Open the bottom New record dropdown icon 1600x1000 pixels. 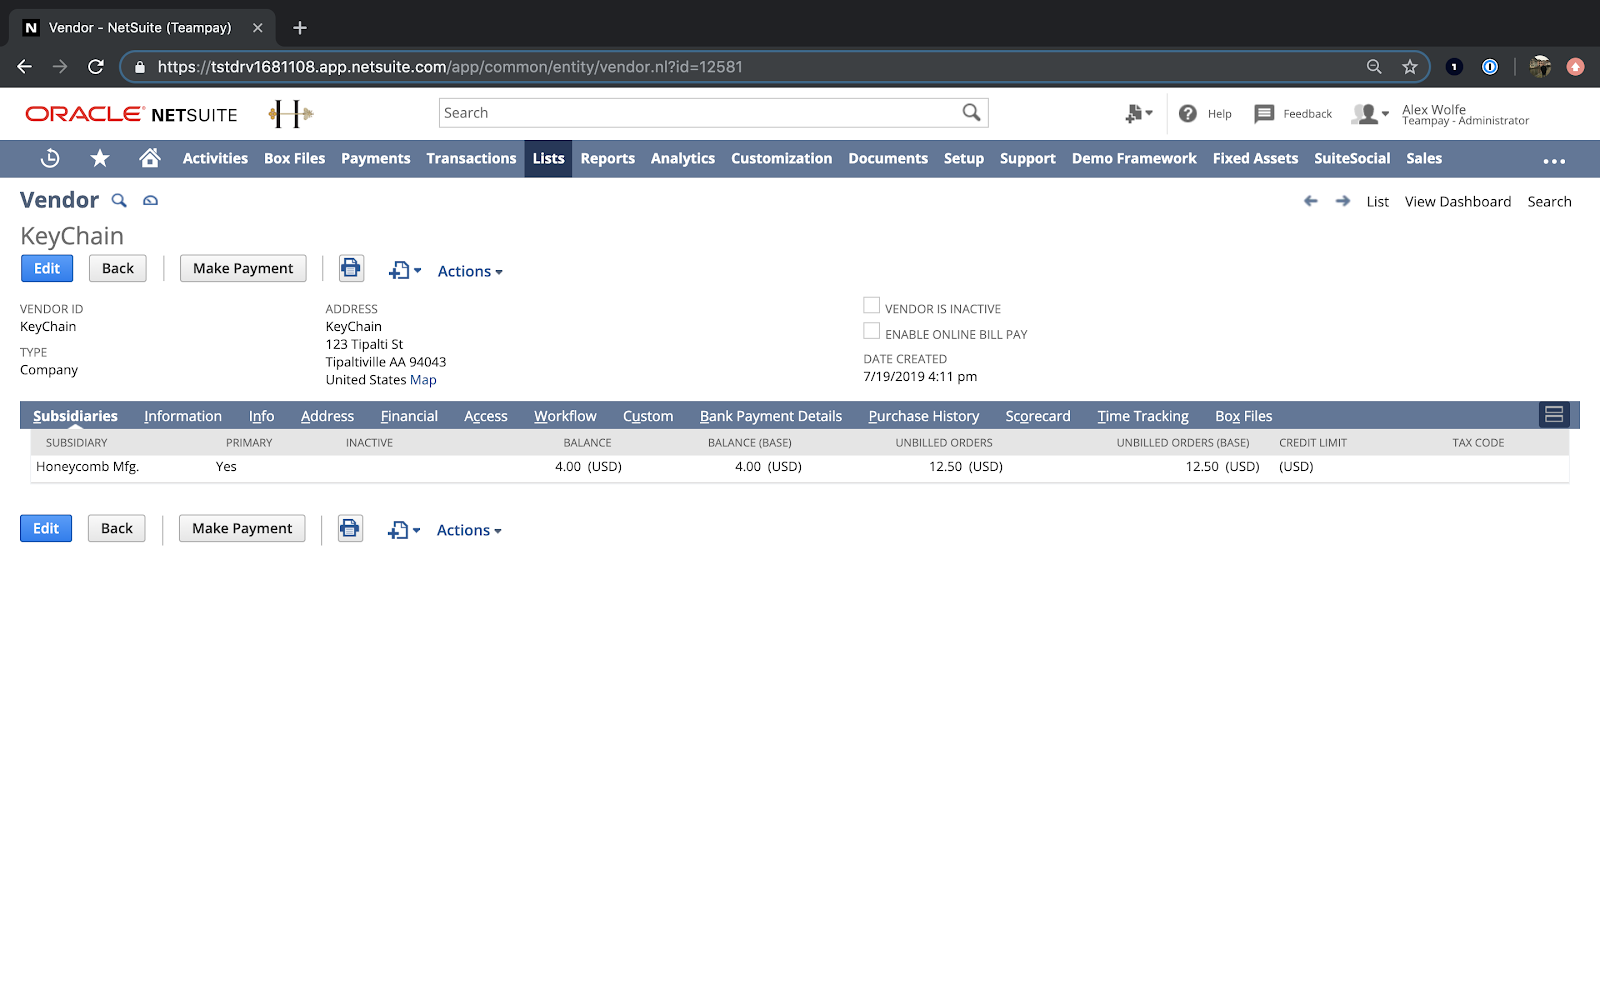pos(404,530)
